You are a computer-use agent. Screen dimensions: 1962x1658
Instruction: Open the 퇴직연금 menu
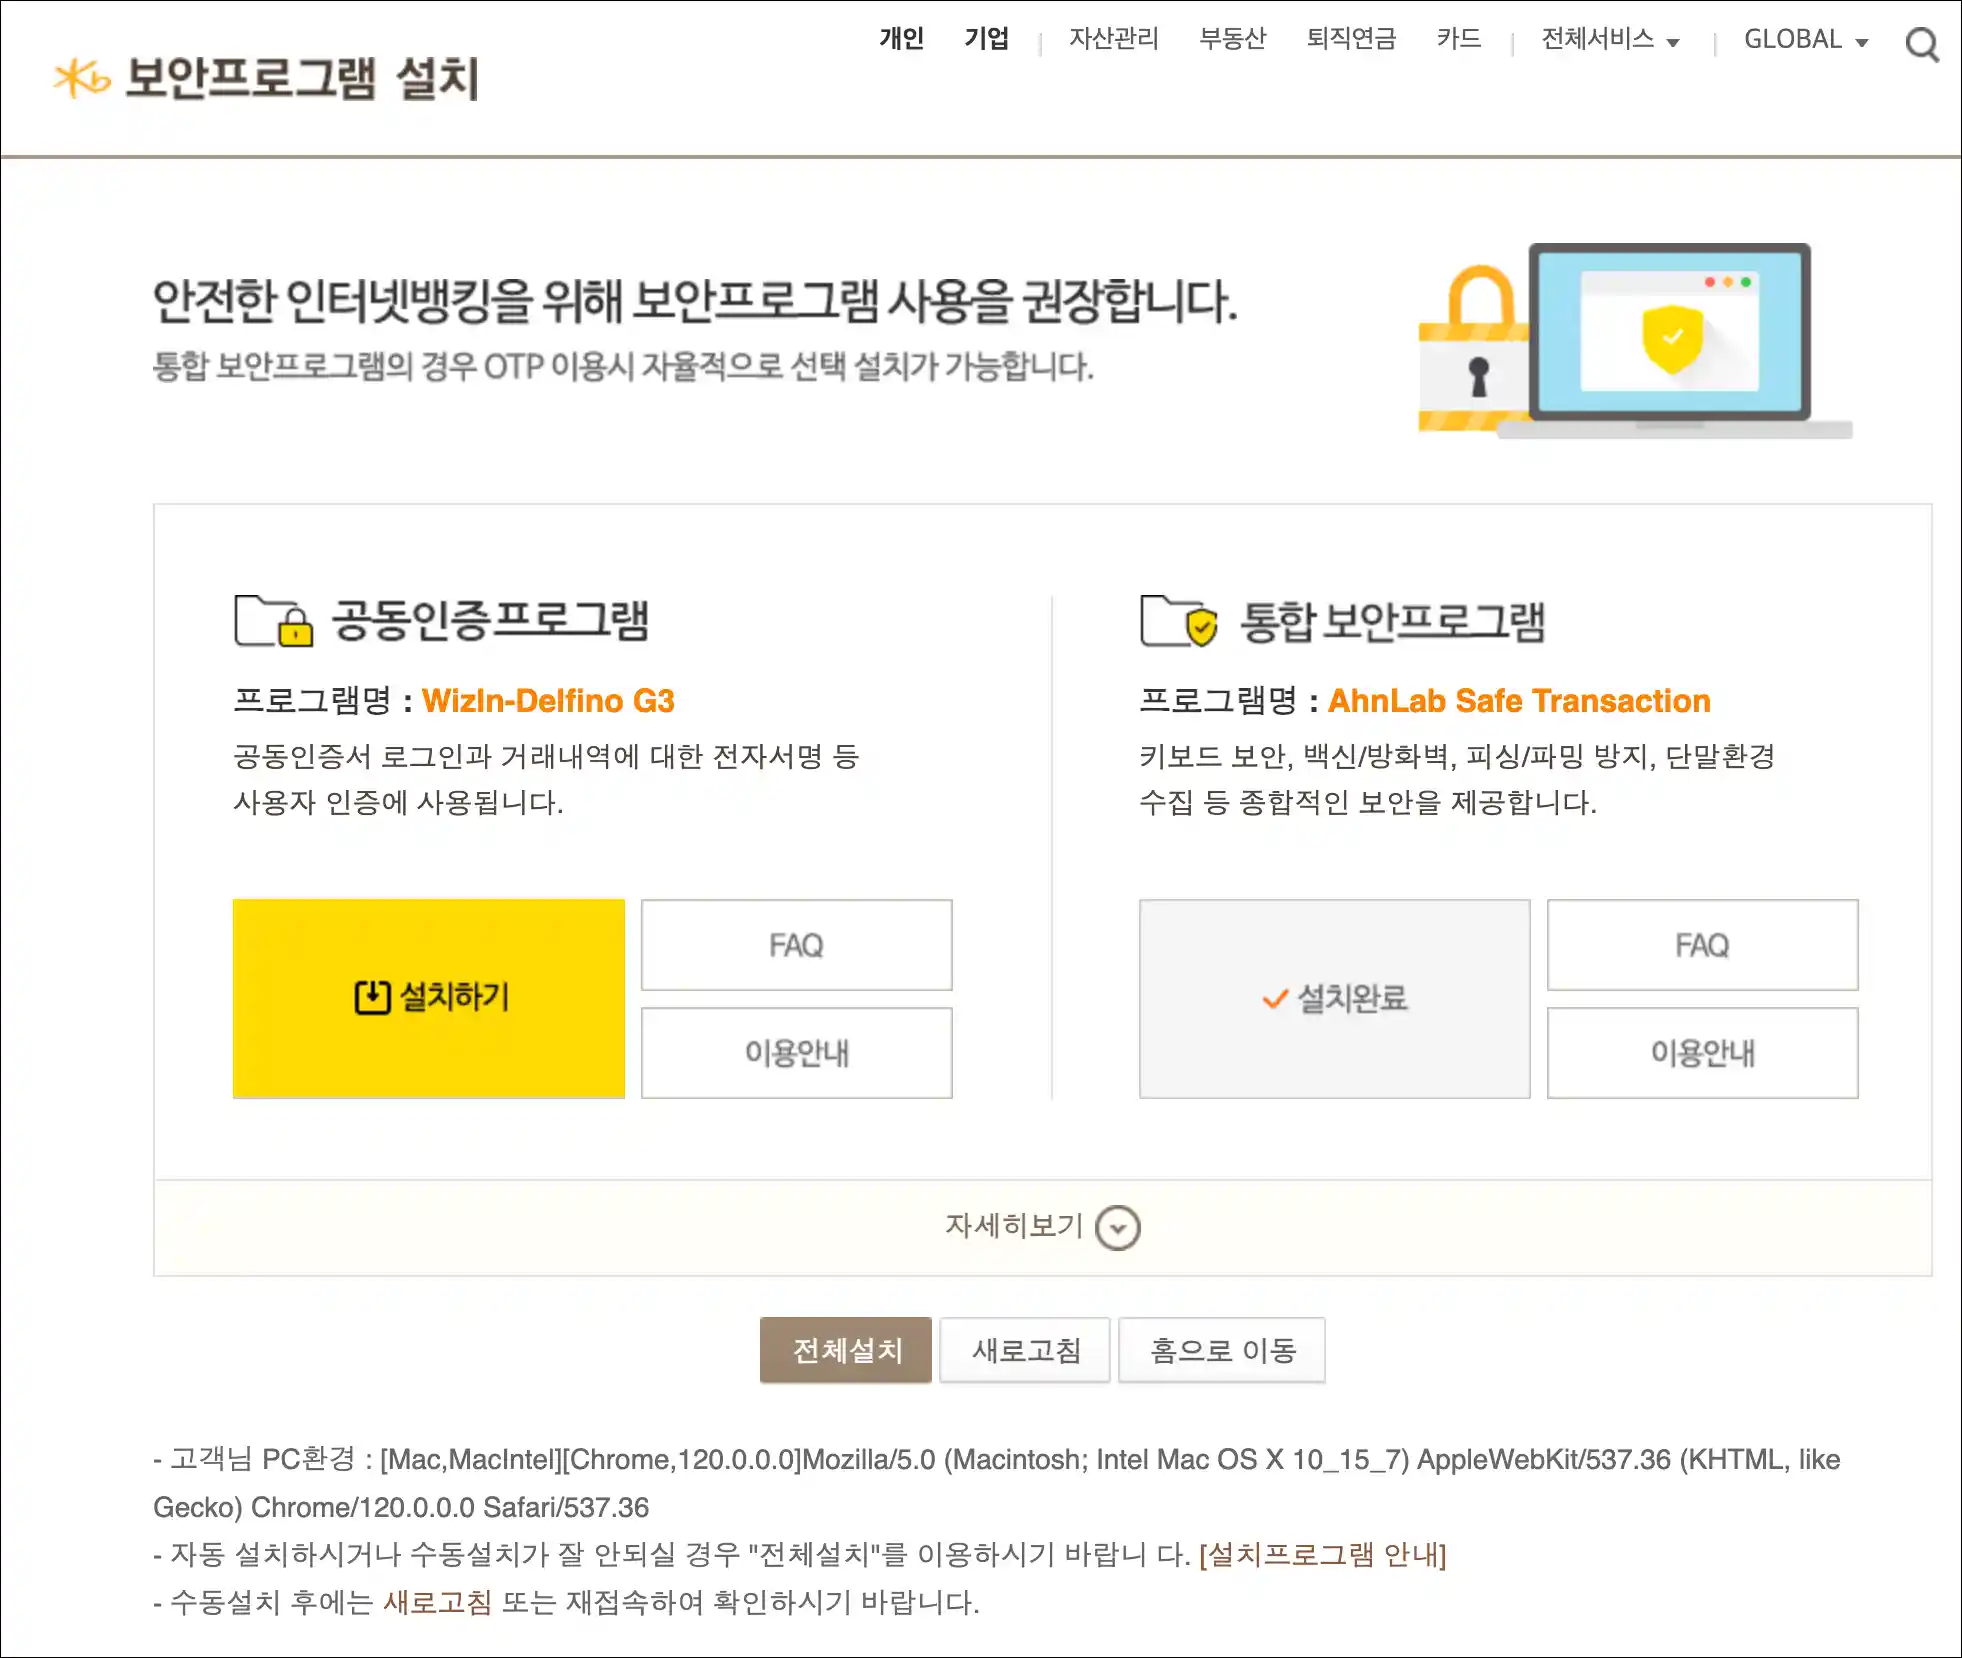(1350, 39)
